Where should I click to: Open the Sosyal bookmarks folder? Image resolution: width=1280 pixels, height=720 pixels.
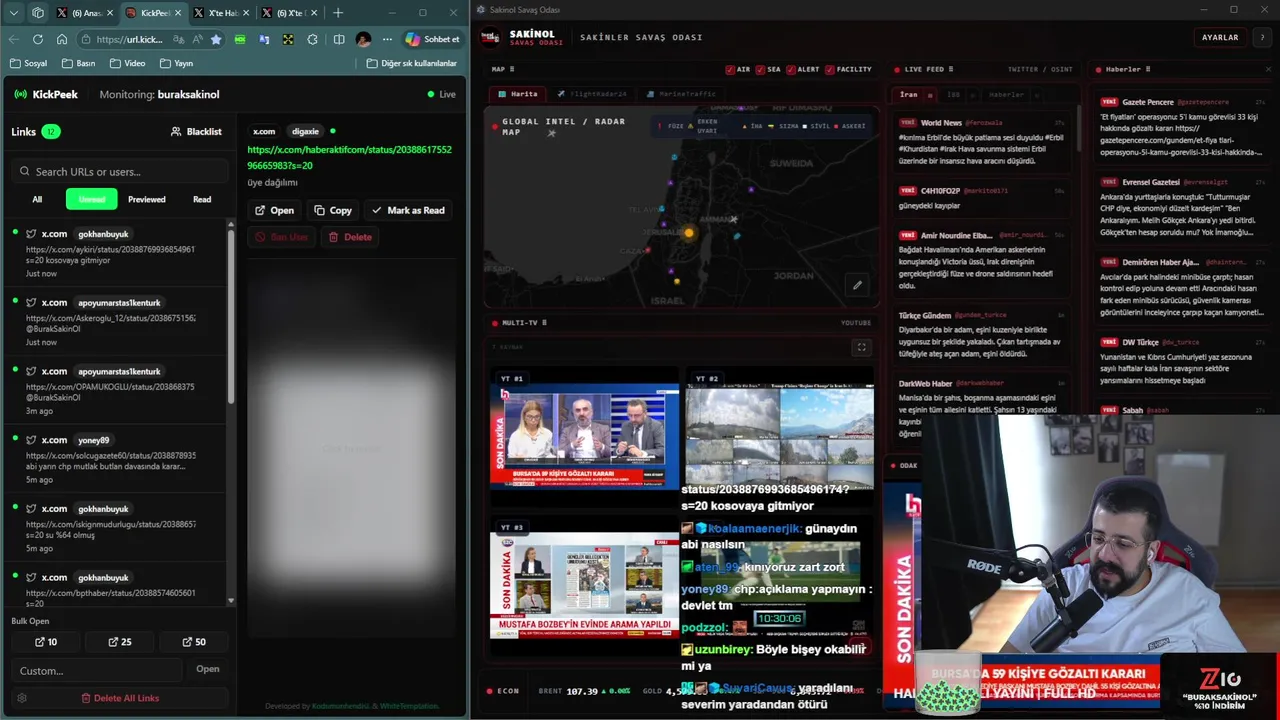[28, 63]
